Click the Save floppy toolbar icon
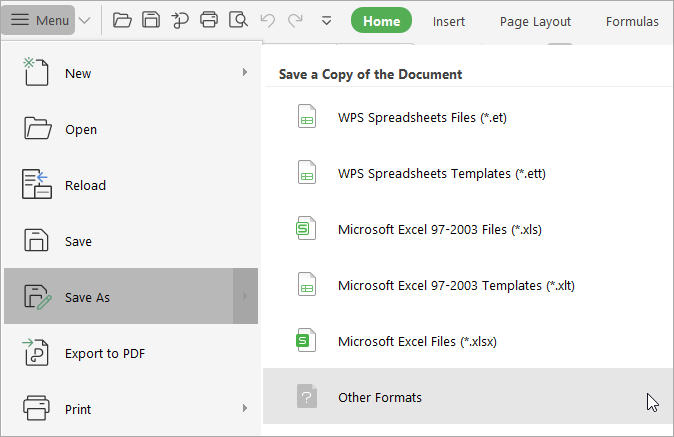This screenshot has width=674, height=437. point(151,20)
